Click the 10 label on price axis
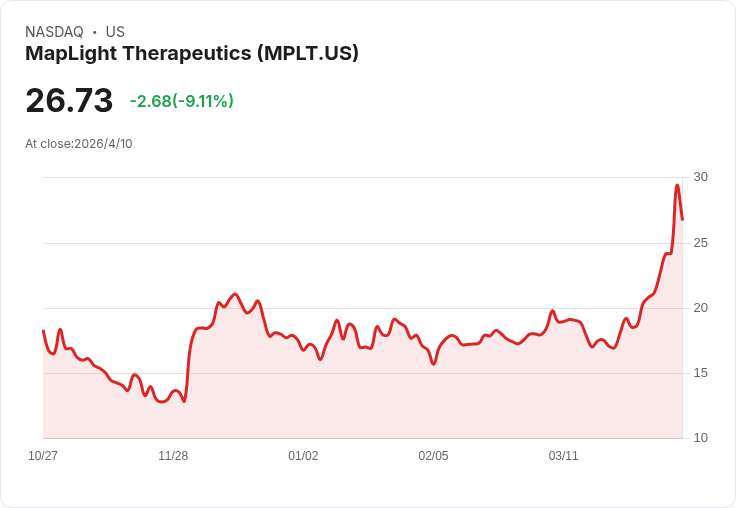The width and height of the screenshot is (736, 508). [x=700, y=438]
